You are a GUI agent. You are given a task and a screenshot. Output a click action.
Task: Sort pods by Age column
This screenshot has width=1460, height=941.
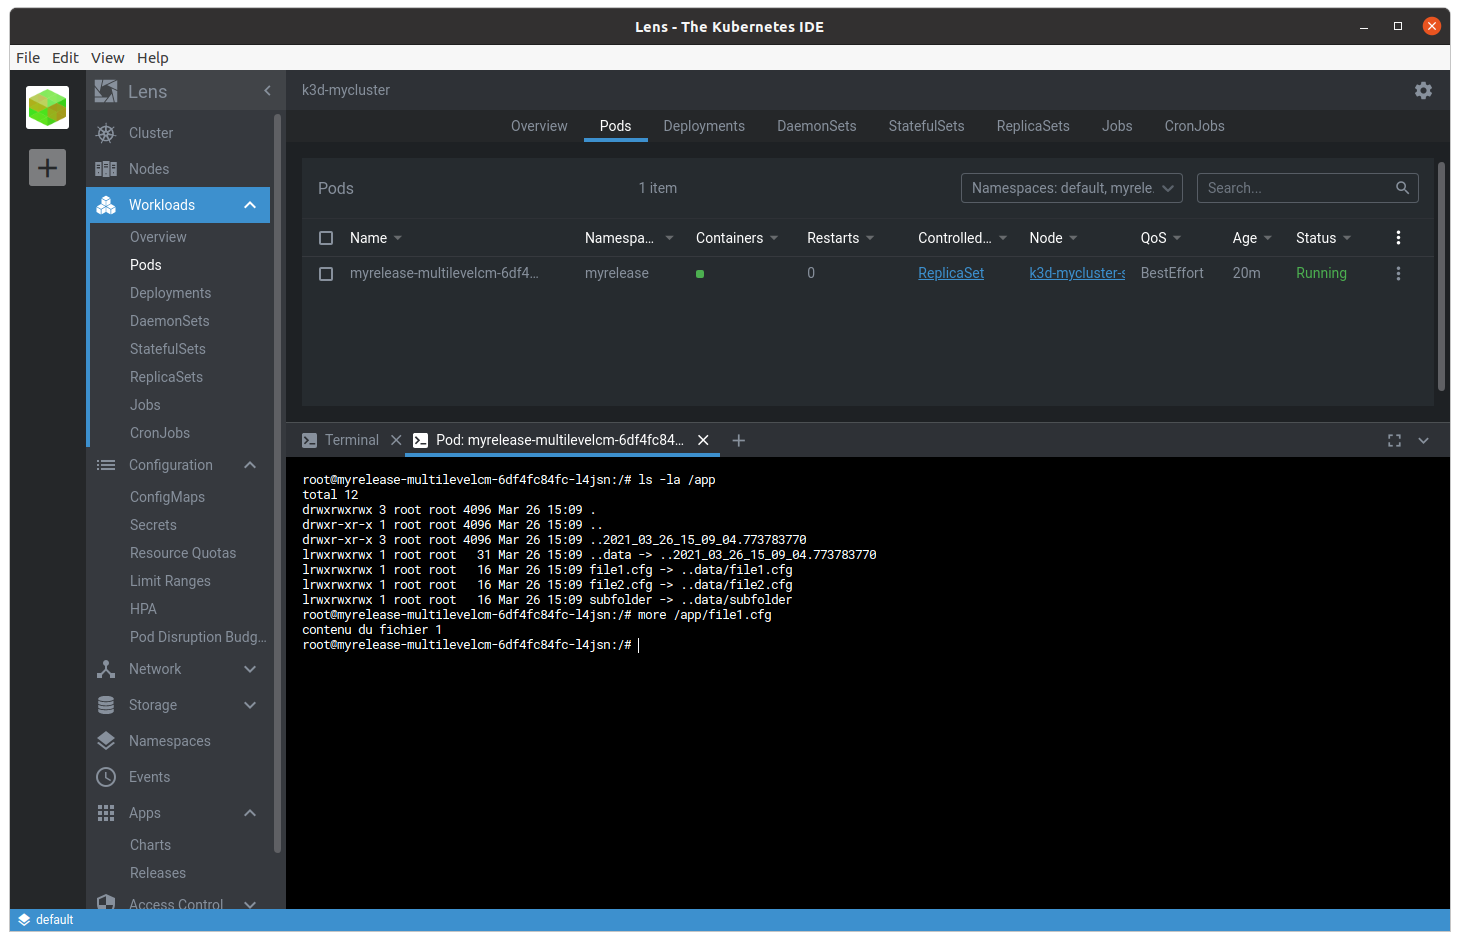pyautogui.click(x=1252, y=238)
